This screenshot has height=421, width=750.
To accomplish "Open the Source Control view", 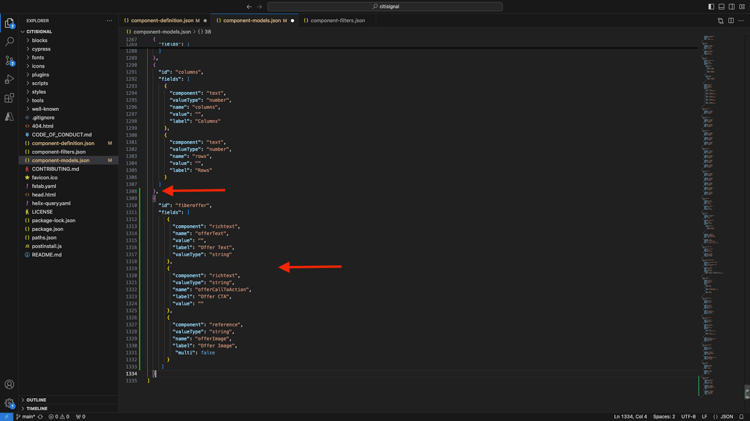I will 9,60.
